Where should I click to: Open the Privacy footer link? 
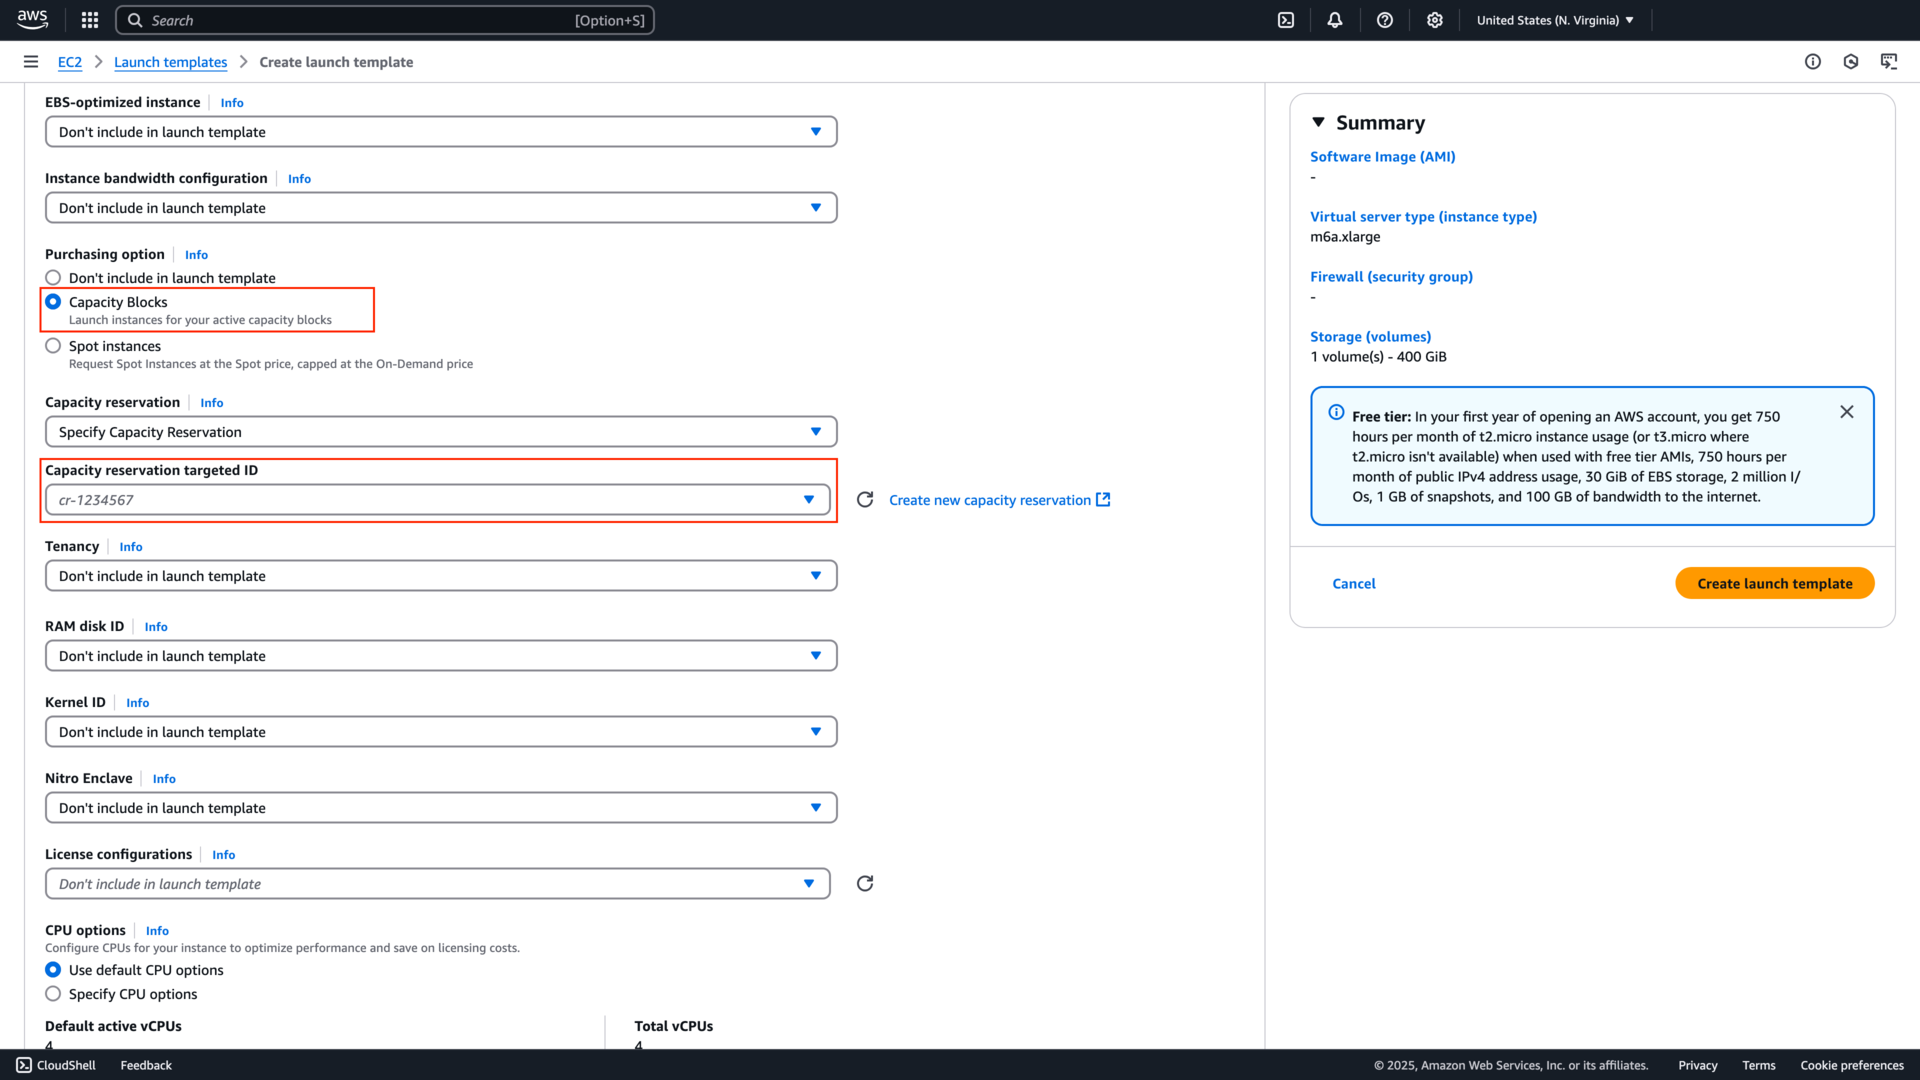[x=1698, y=1065]
